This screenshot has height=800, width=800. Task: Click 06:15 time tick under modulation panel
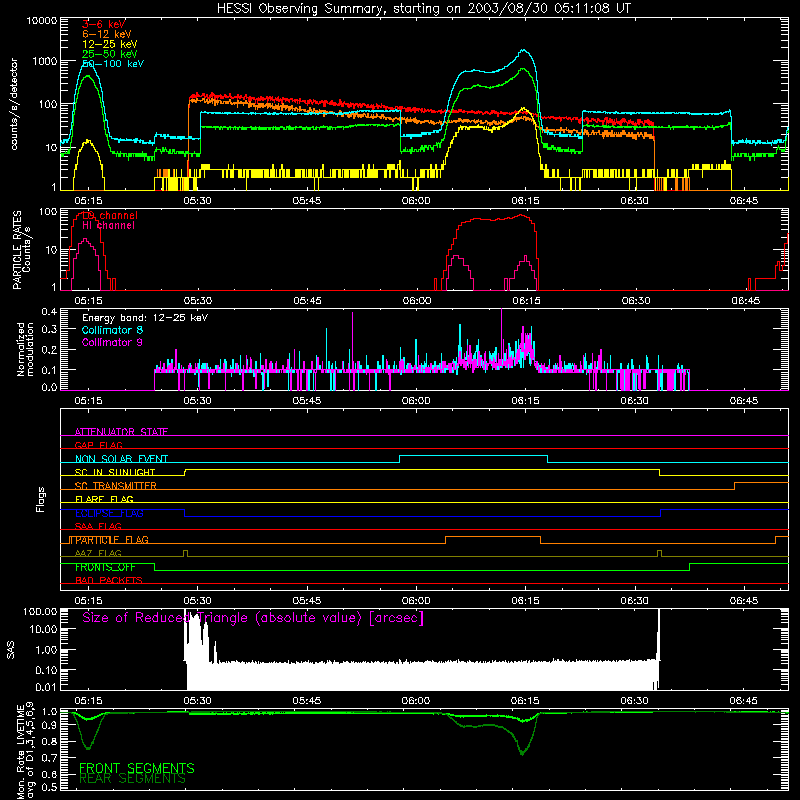pos(526,401)
